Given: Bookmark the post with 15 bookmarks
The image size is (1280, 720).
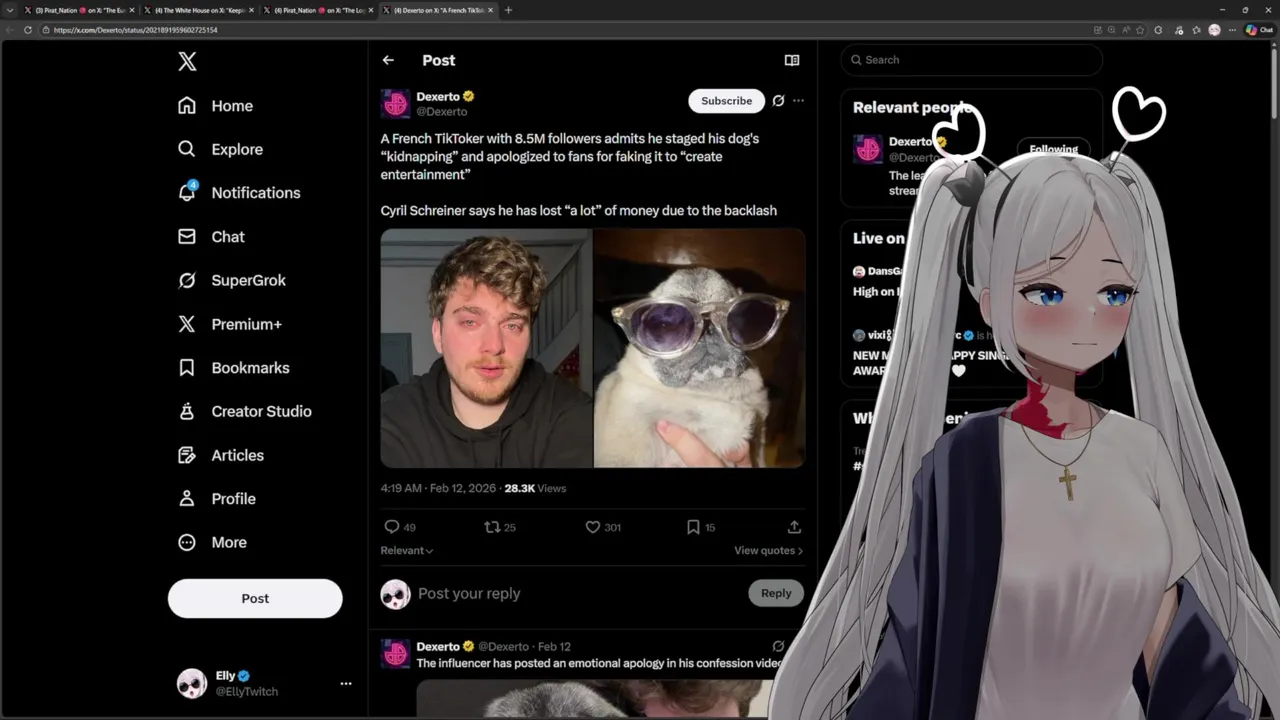Looking at the screenshot, I should pos(700,527).
